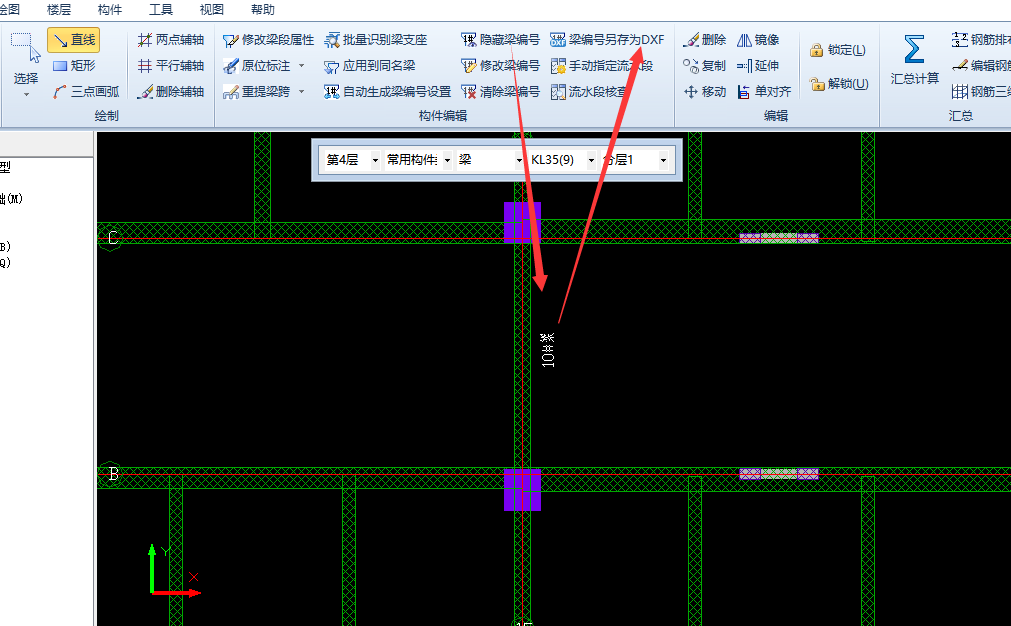Image resolution: width=1011 pixels, height=626 pixels.
Task: Click 梁编号另存为DXF command
Action: (607, 40)
